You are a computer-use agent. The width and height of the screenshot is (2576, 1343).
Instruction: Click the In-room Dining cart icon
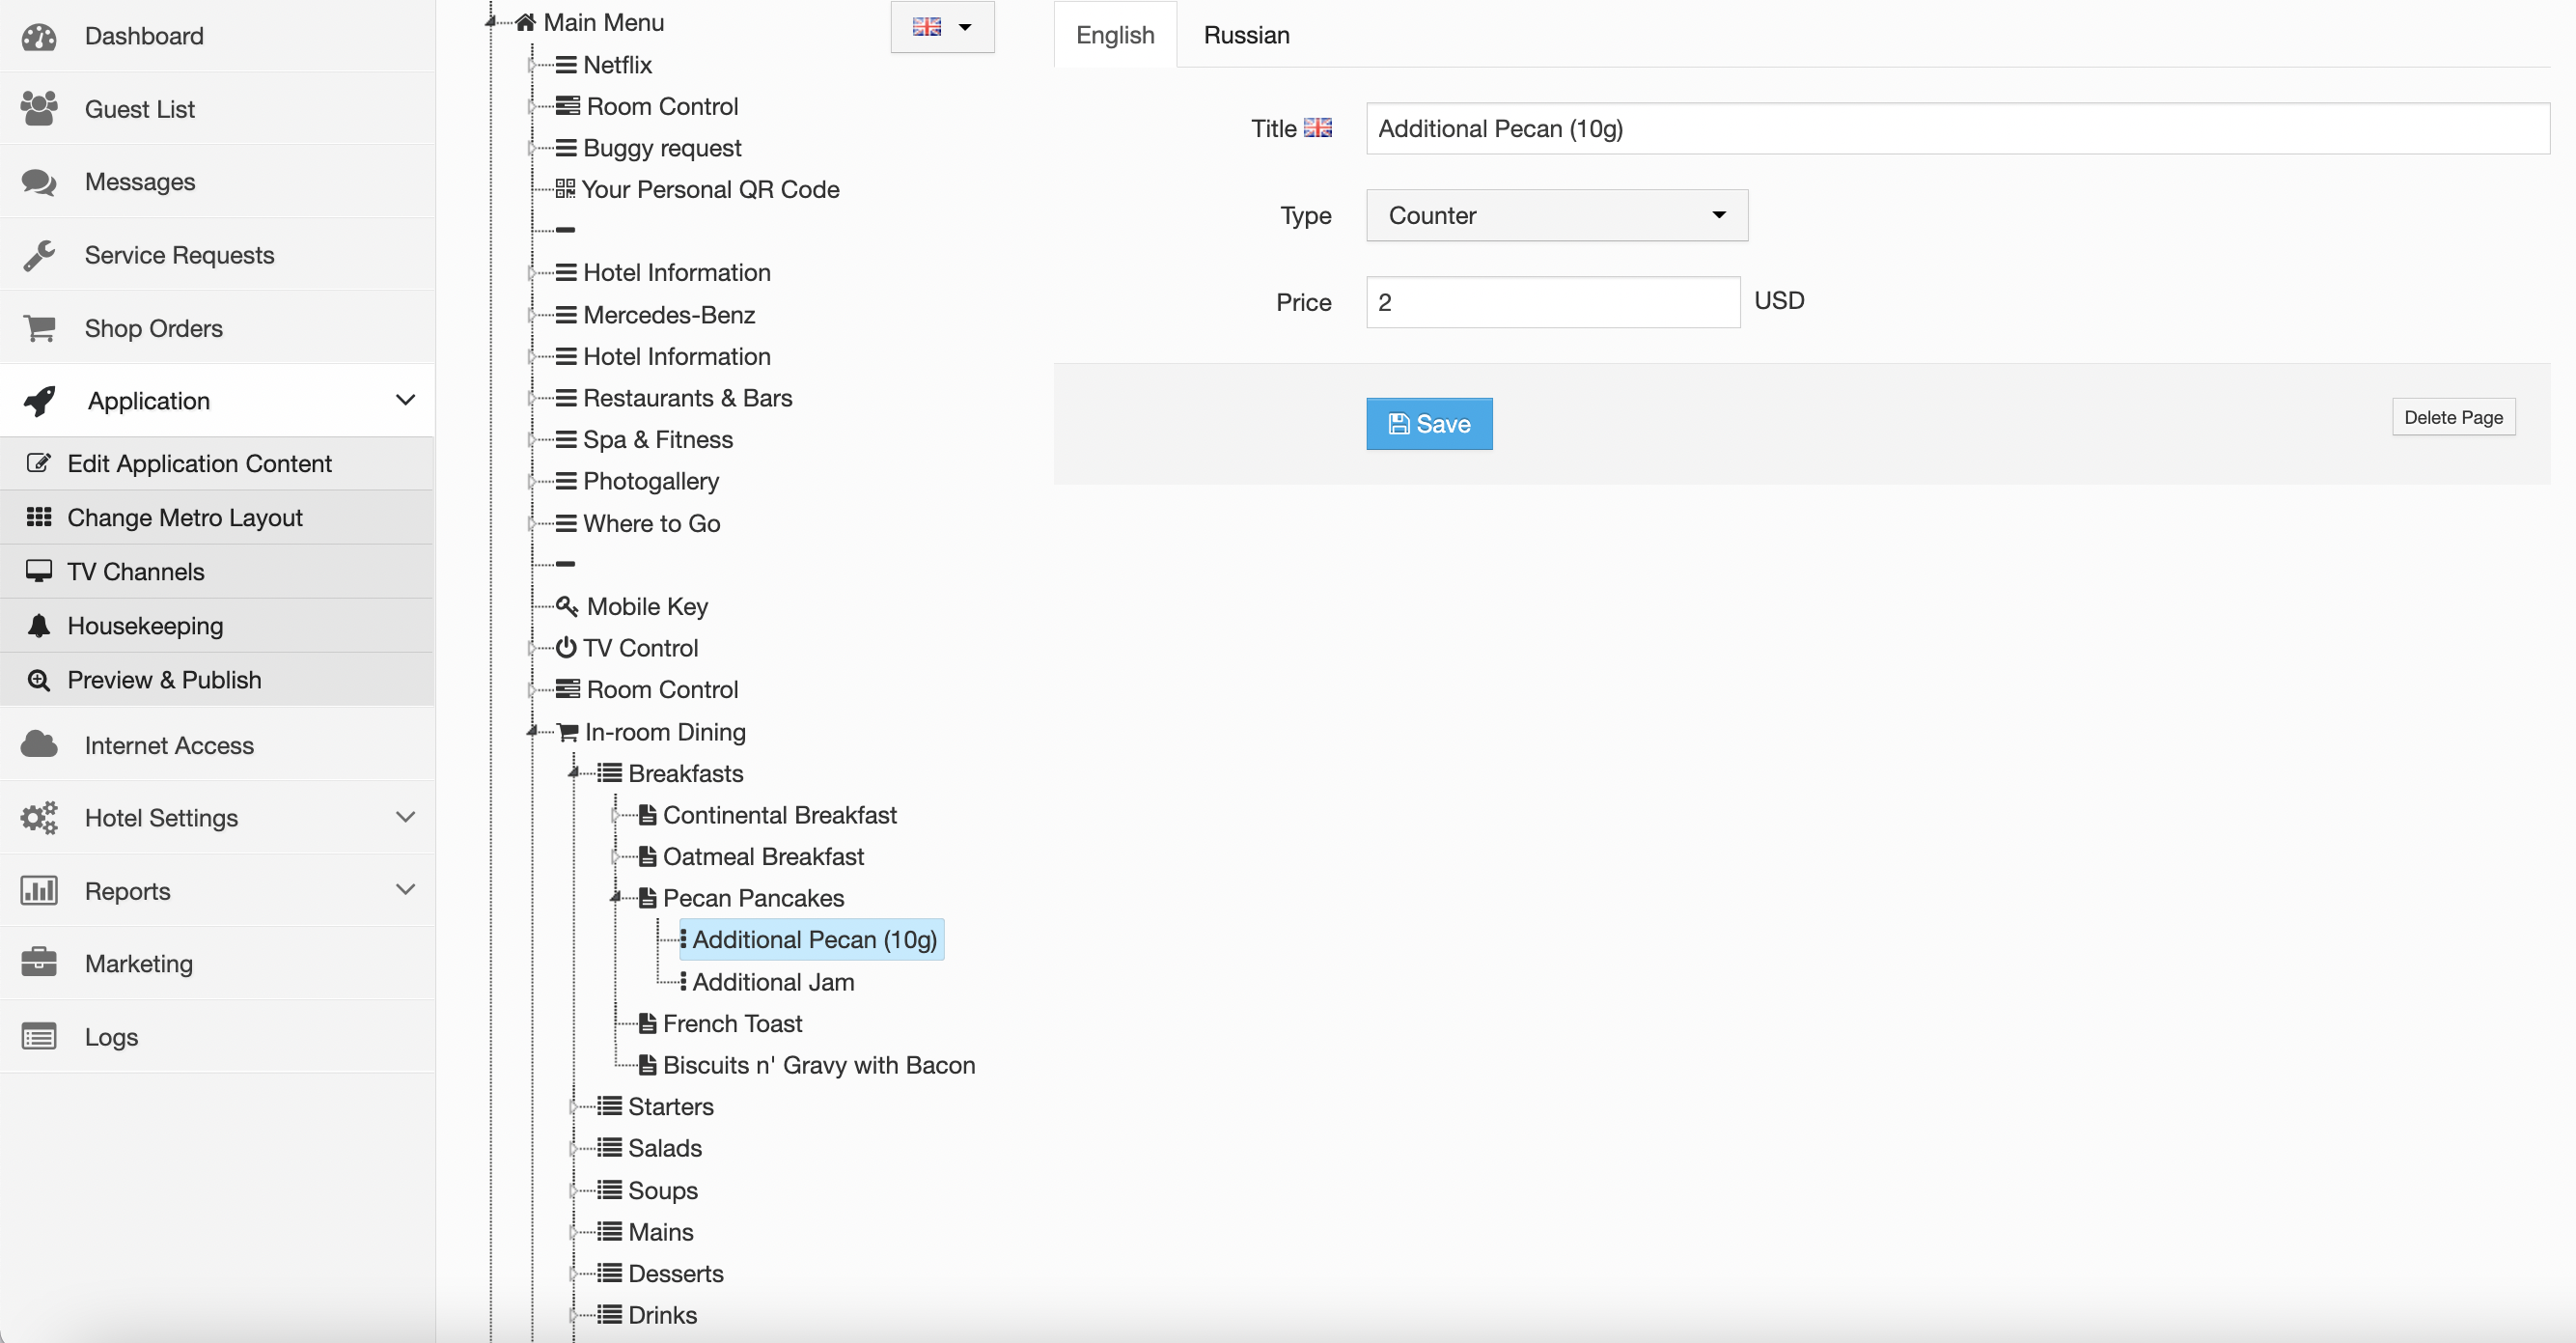point(568,732)
